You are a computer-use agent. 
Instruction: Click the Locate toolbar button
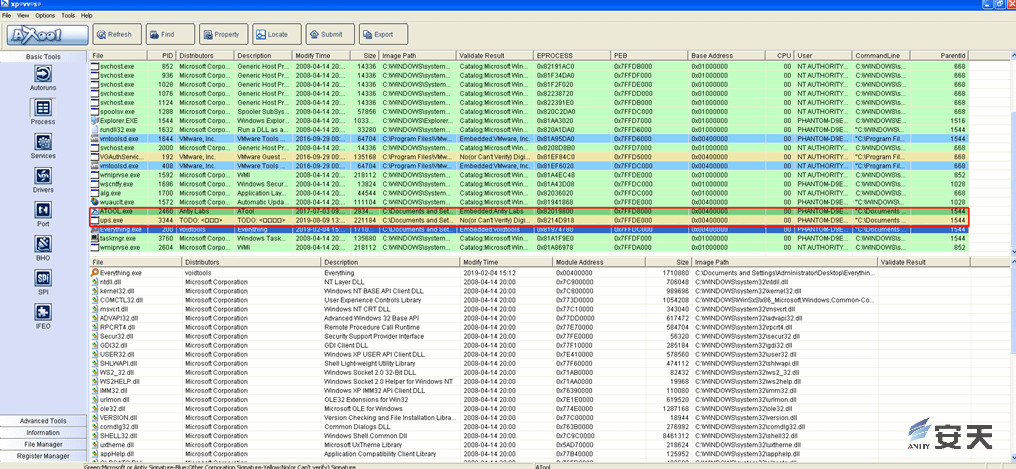click(277, 34)
